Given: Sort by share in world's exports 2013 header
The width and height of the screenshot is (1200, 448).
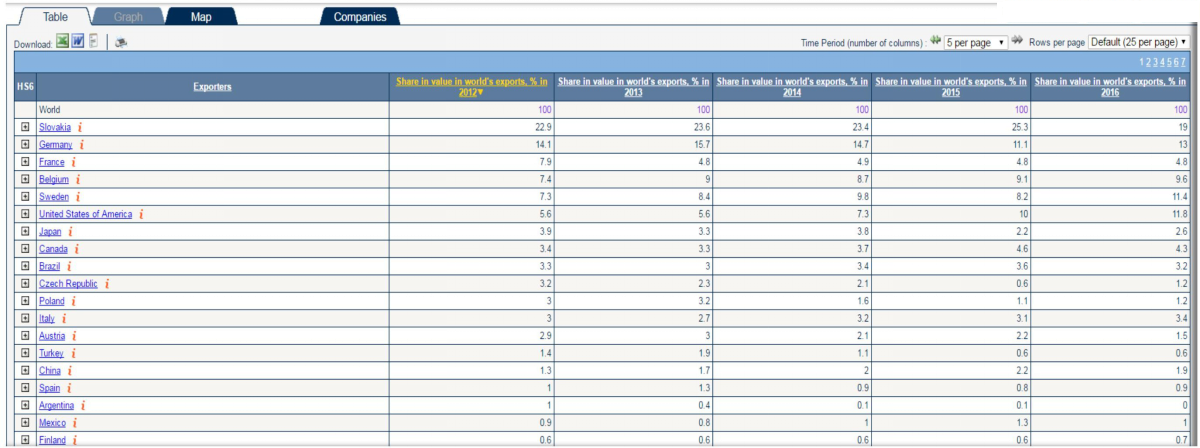Looking at the screenshot, I should [634, 87].
